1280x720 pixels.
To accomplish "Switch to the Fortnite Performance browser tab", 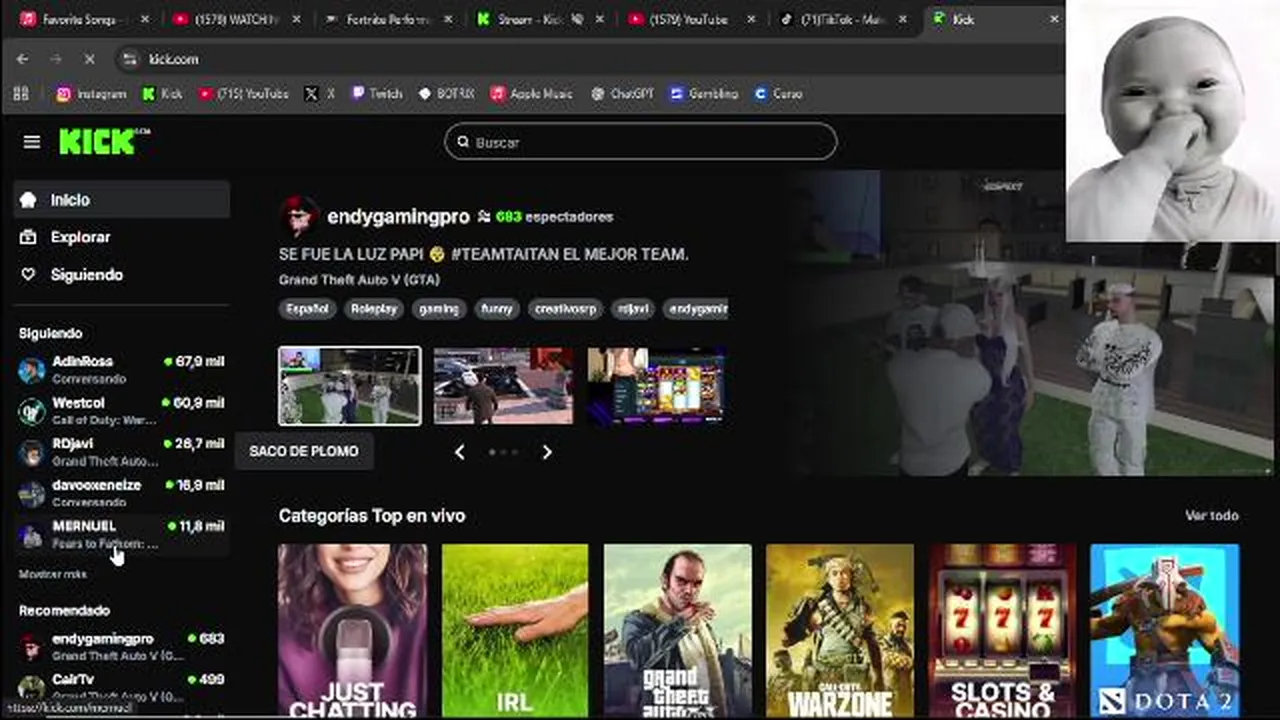I will click(x=388, y=19).
